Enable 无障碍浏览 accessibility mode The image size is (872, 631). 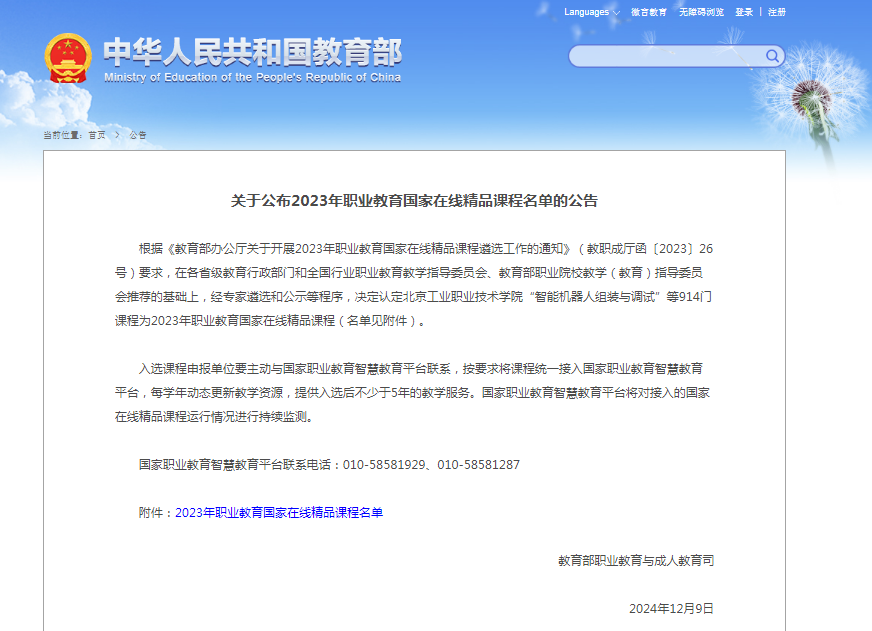[x=701, y=12]
